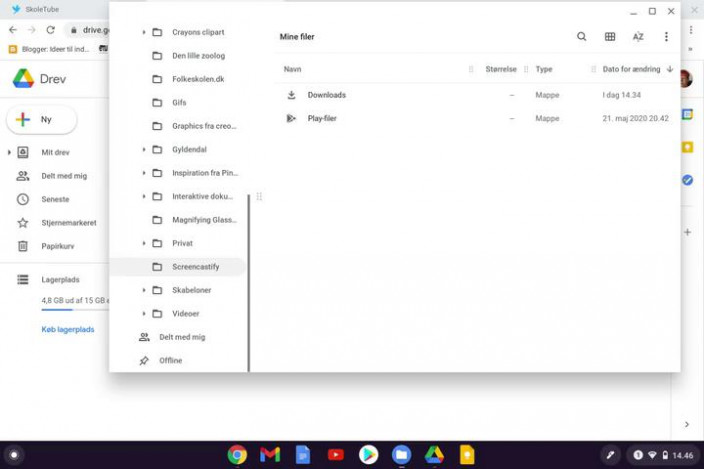Open Gmail from the shelf
This screenshot has height=469, width=704.
pyautogui.click(x=270, y=455)
